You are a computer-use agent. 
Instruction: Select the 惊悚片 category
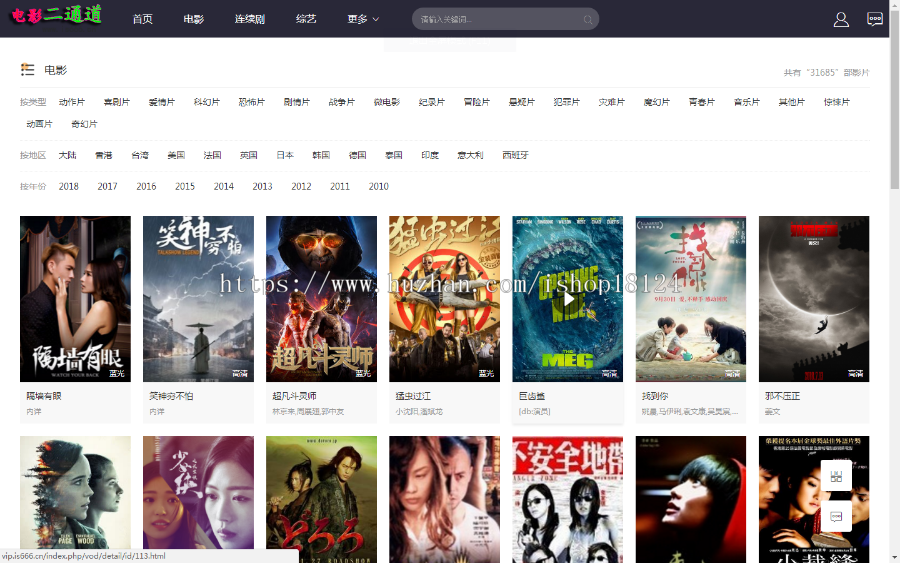837,102
